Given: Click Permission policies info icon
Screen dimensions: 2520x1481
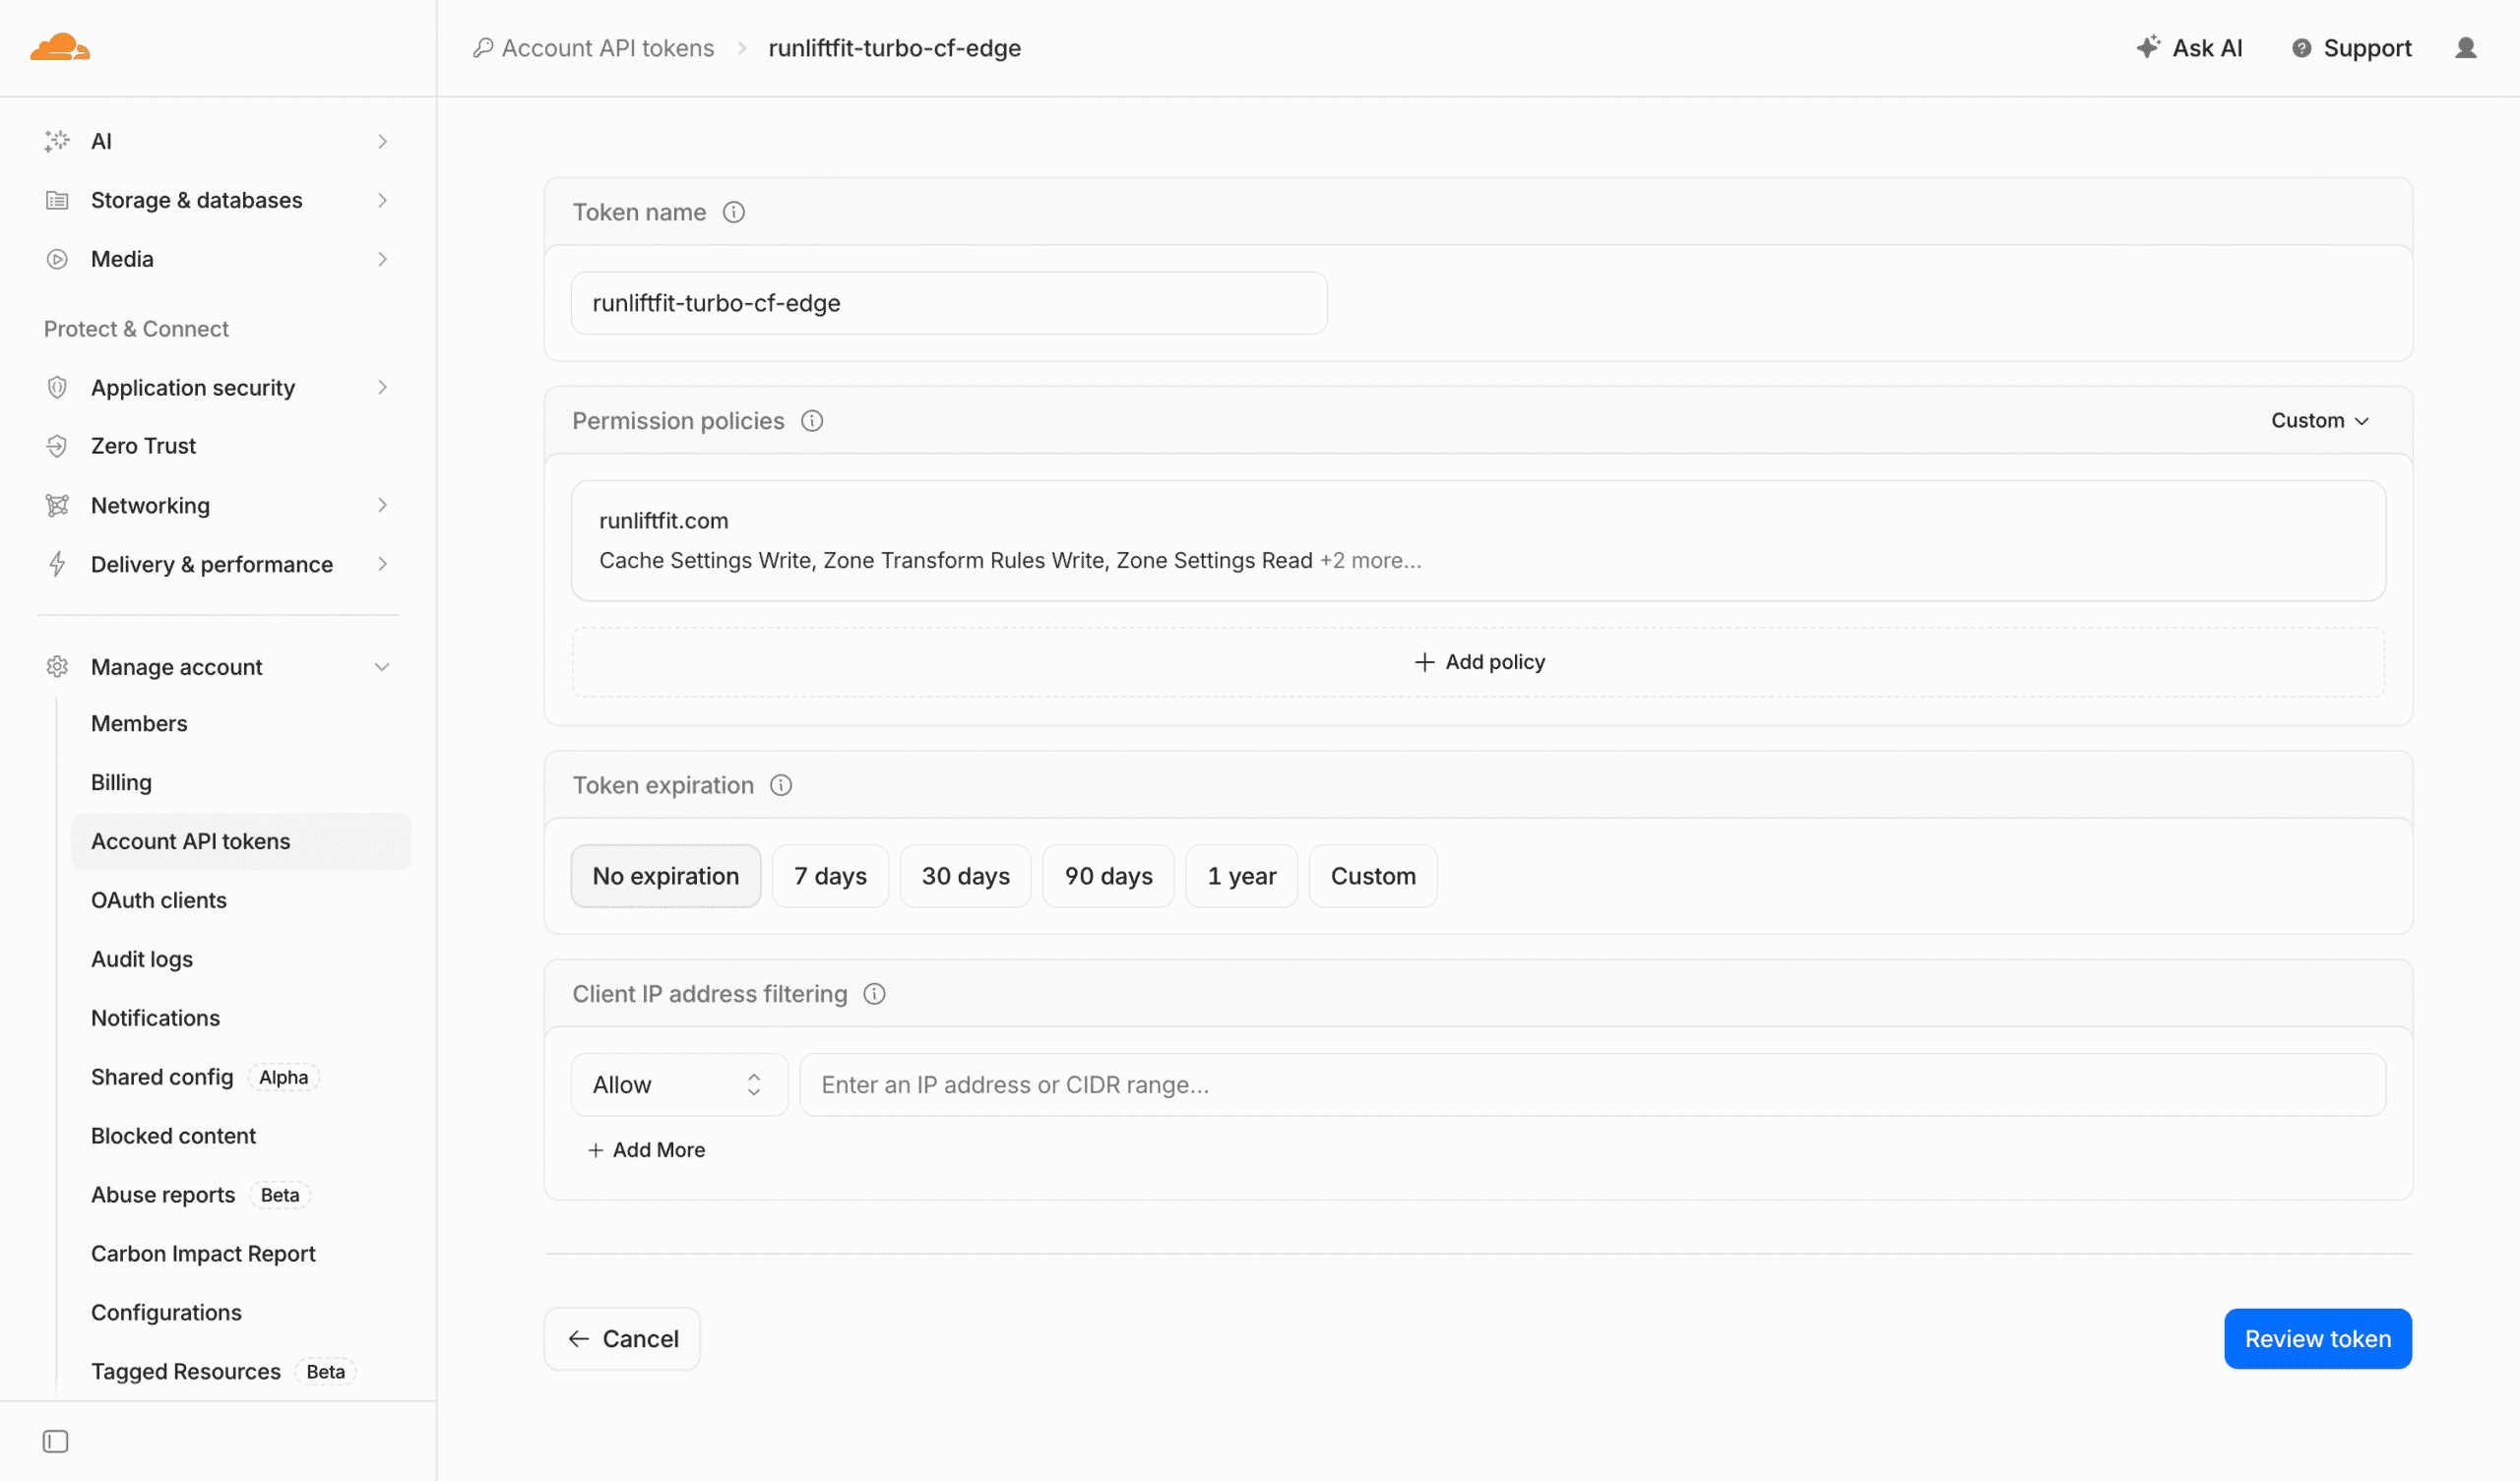Looking at the screenshot, I should (x=812, y=421).
